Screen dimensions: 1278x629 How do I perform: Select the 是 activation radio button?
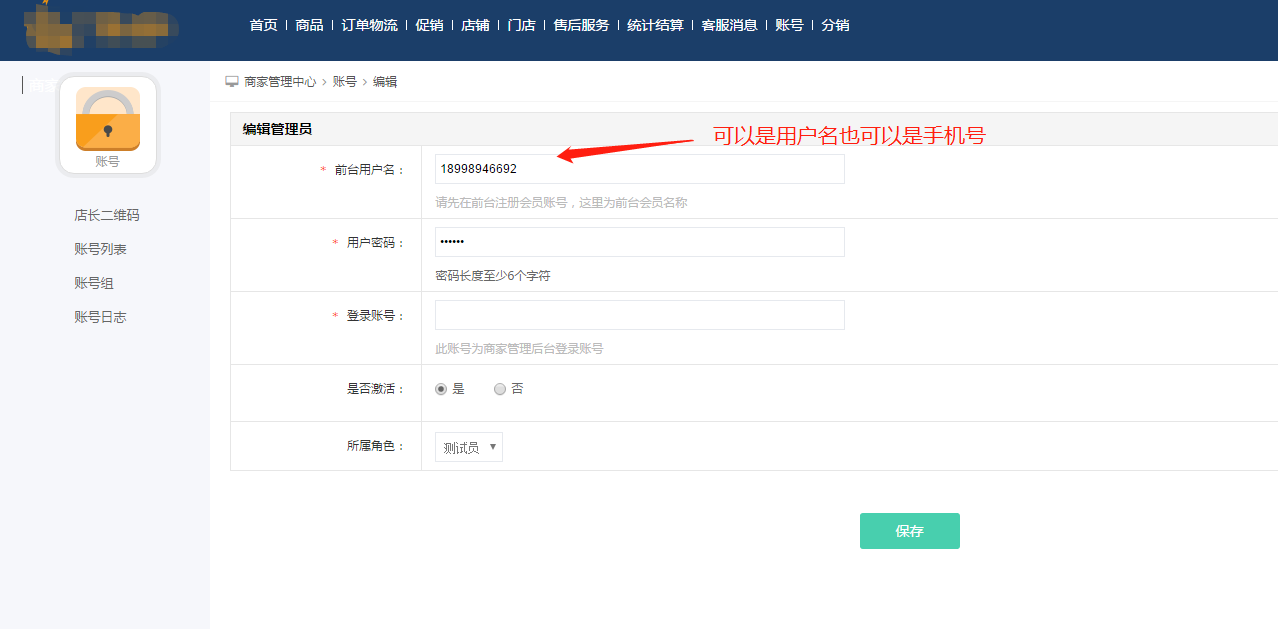pos(441,389)
